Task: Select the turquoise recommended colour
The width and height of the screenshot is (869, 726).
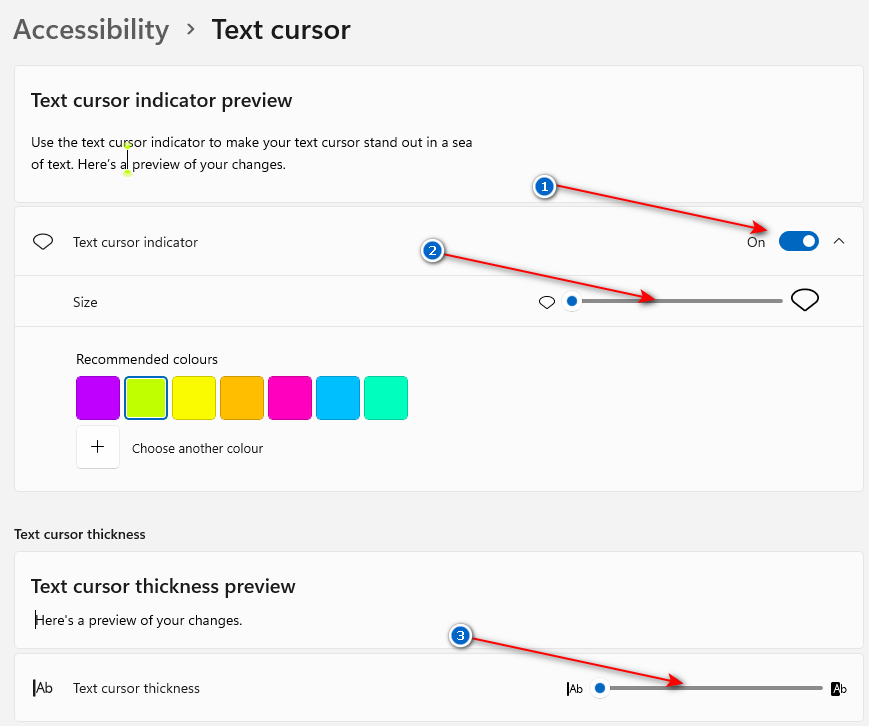Action: click(386, 398)
